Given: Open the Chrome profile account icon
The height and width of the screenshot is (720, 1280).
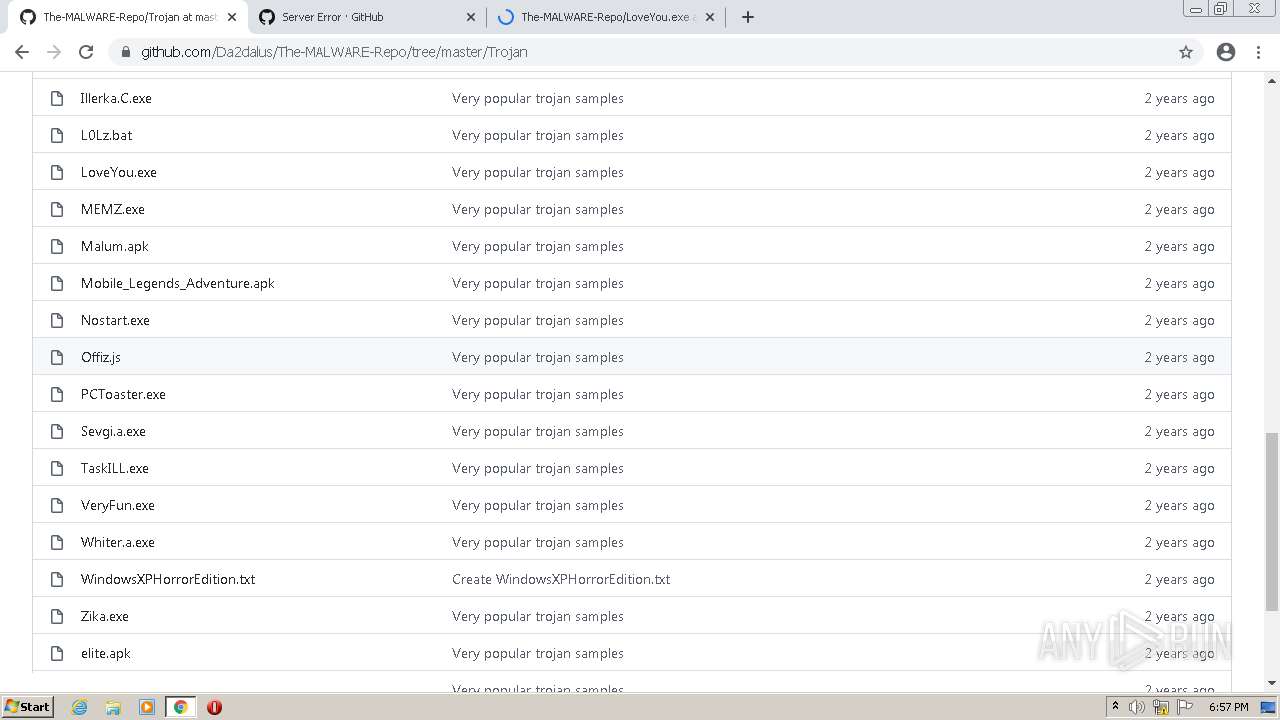Looking at the screenshot, I should click(1226, 52).
